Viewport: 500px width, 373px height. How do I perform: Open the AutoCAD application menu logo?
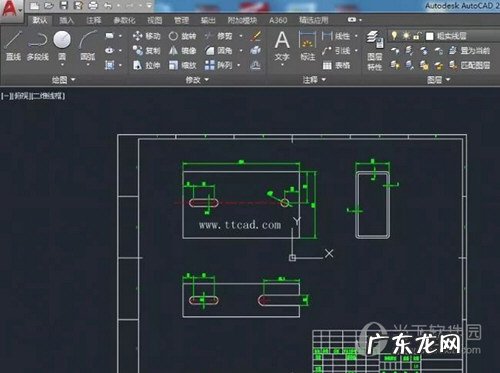click(x=10, y=9)
